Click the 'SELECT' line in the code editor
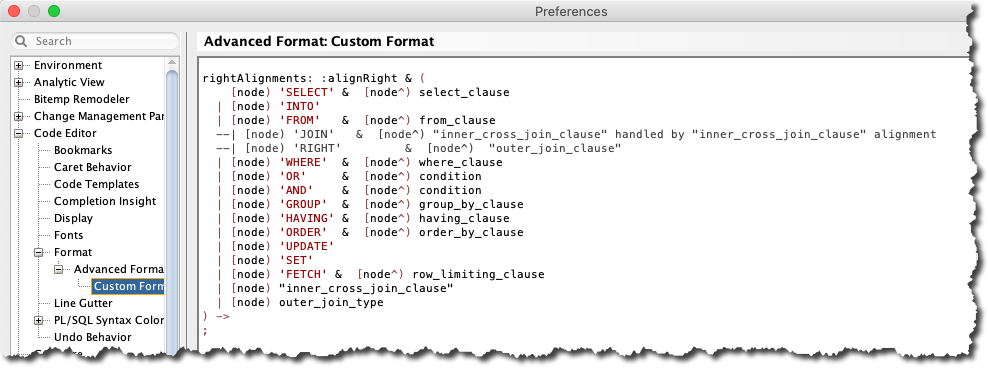This screenshot has width=988, height=368. 370,93
